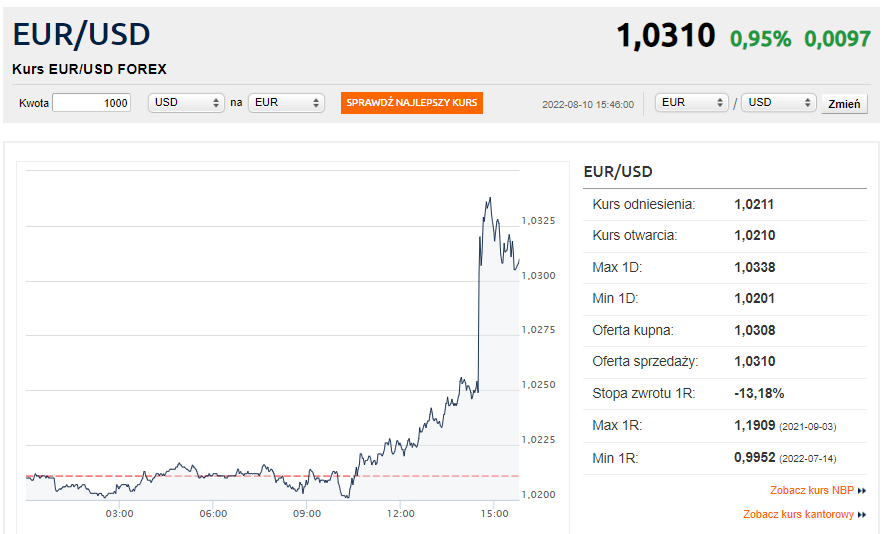This screenshot has height=534, width=884.
Task: Click the 0,0097 change value
Action: click(837, 39)
